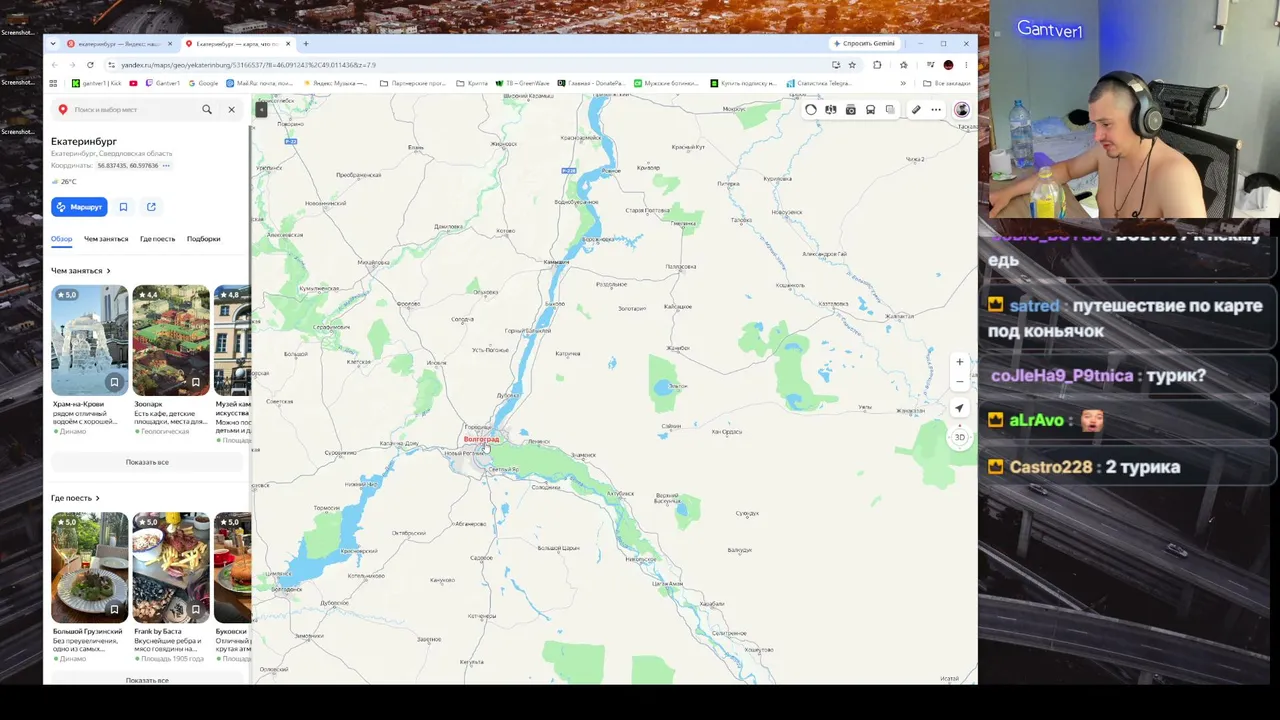Open the Yandex Maps profile avatar
The image size is (1280, 720).
point(962,110)
